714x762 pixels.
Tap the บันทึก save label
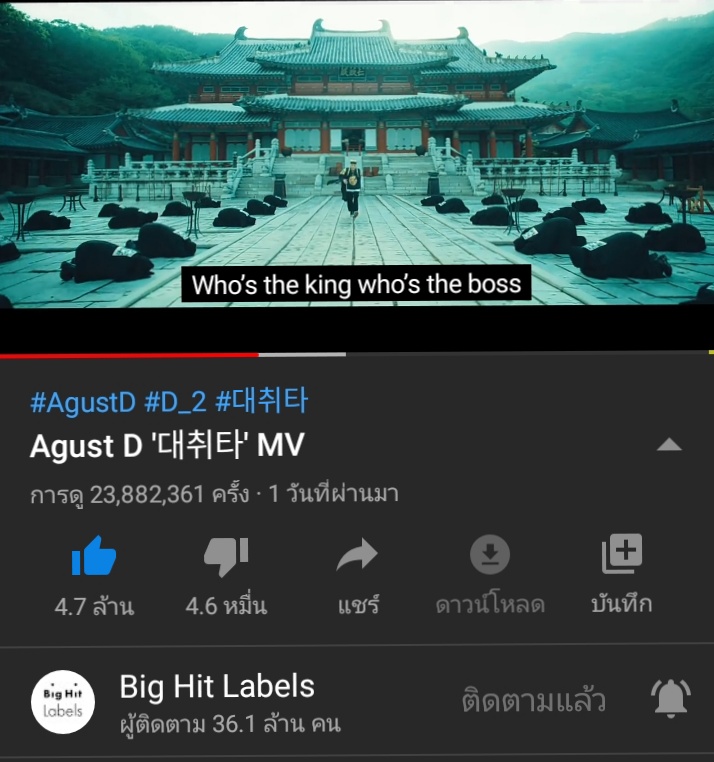pos(622,604)
